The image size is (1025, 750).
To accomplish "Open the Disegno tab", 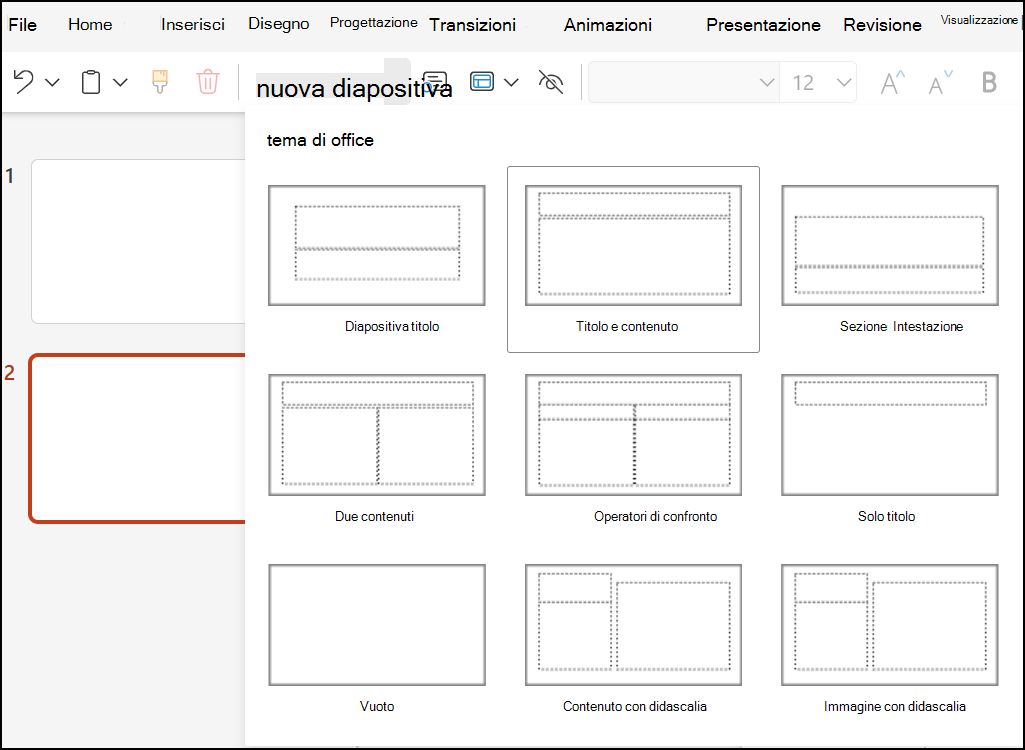I will tap(278, 24).
